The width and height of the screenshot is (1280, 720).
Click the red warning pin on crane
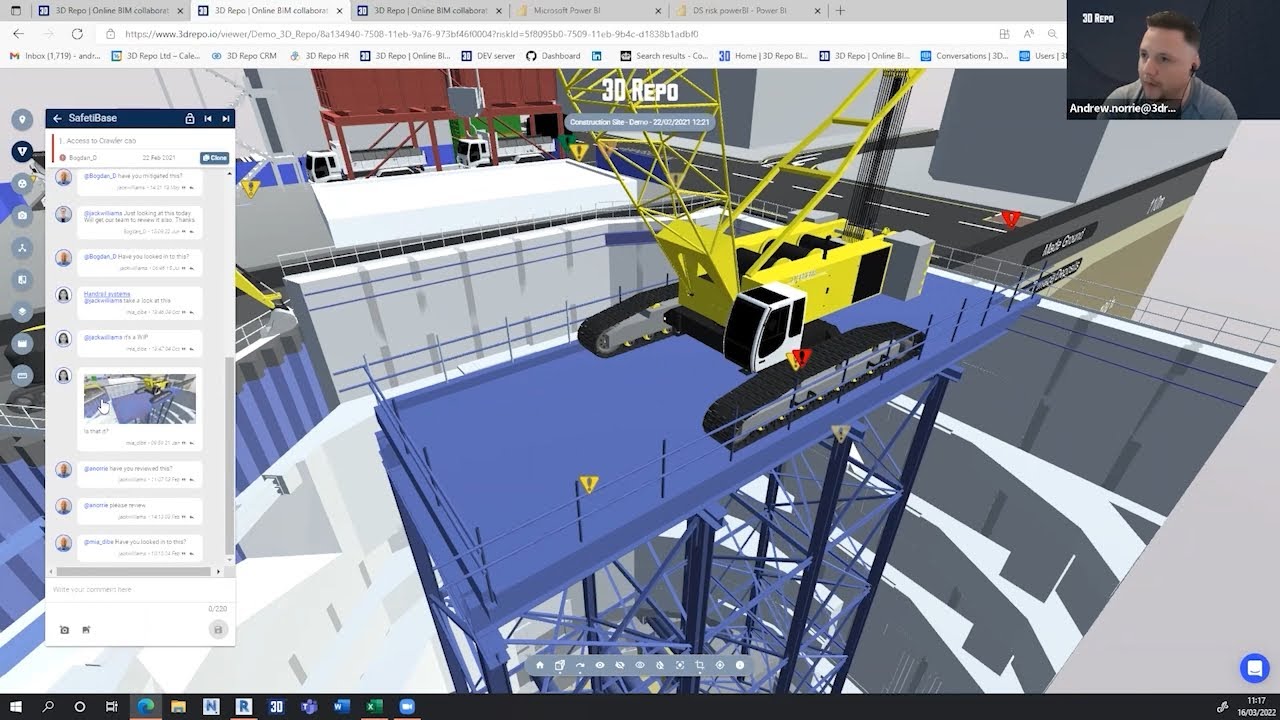[802, 357]
